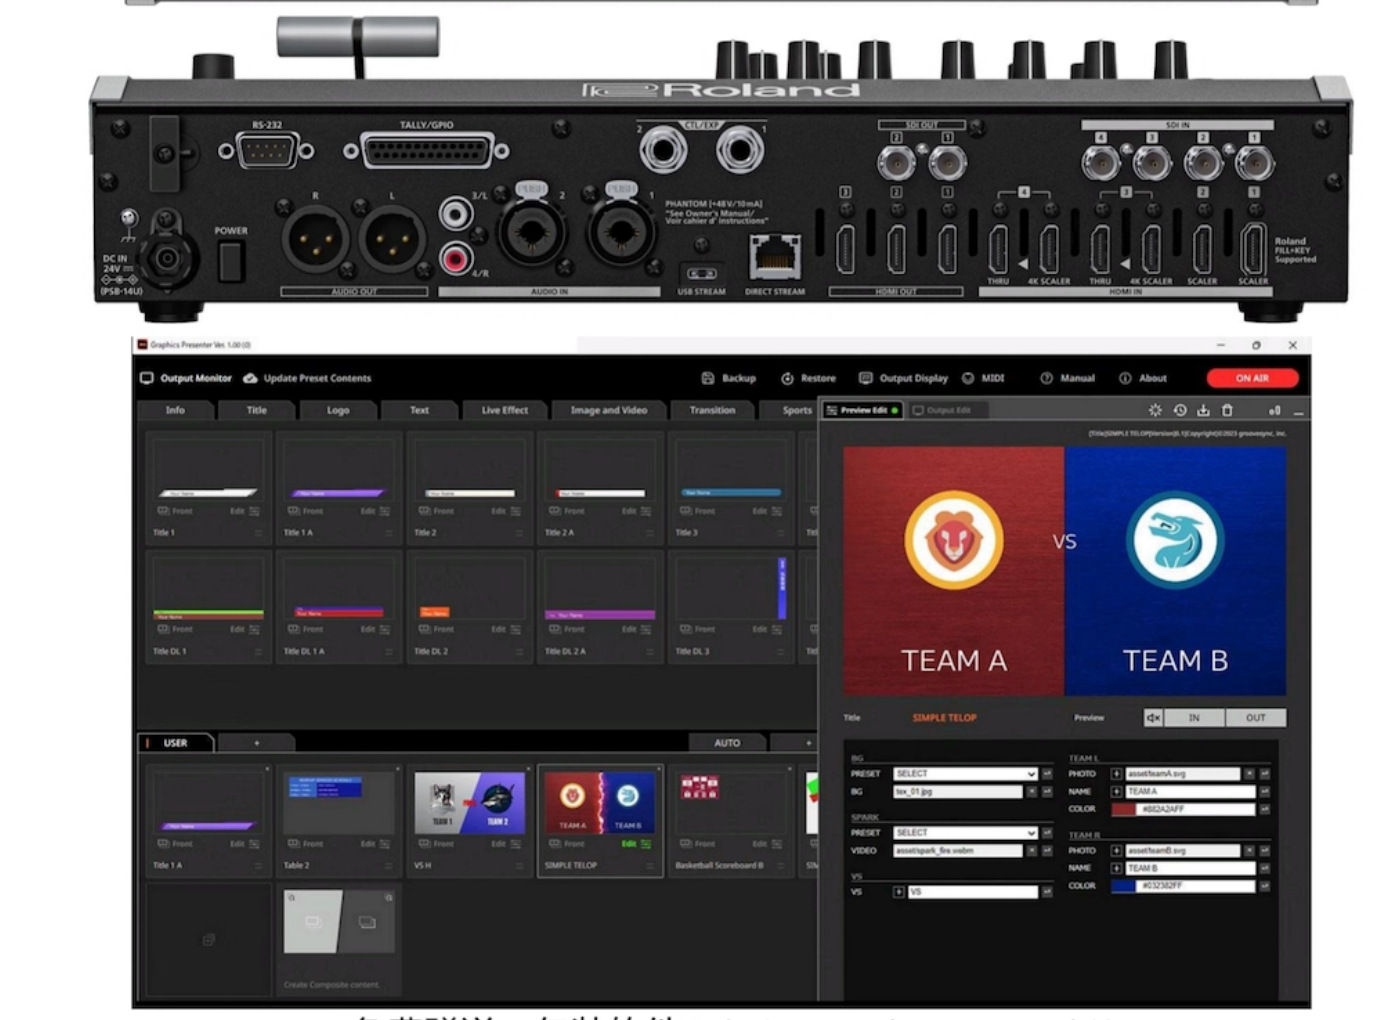Click the Update Preset Contents cloud icon

(x=250, y=378)
